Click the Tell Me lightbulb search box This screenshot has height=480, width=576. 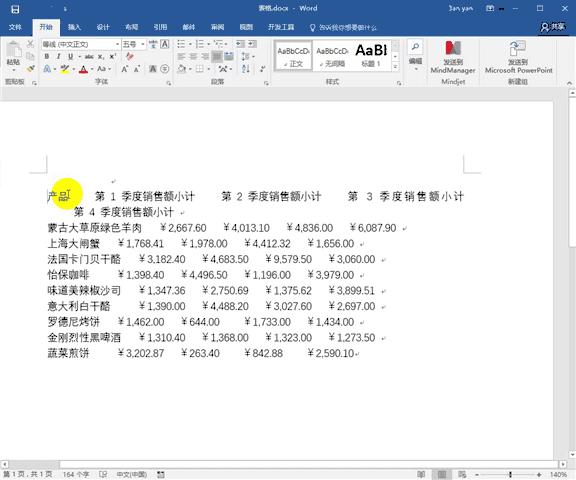pos(343,27)
